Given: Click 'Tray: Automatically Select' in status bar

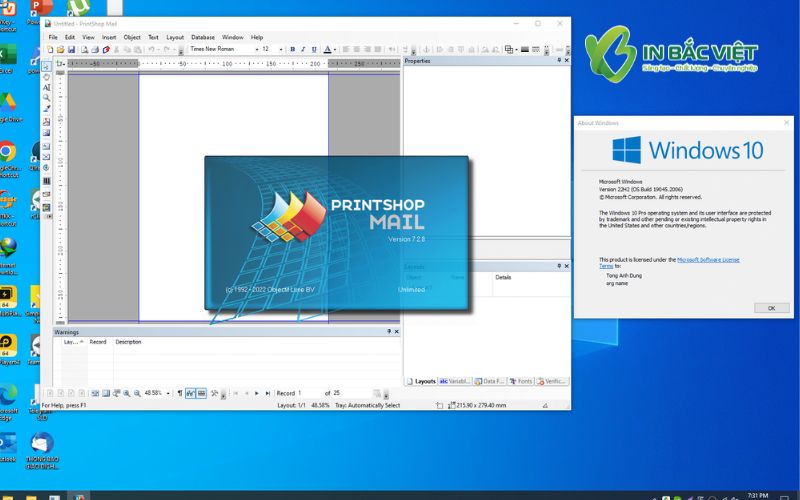Looking at the screenshot, I should click(x=367, y=405).
